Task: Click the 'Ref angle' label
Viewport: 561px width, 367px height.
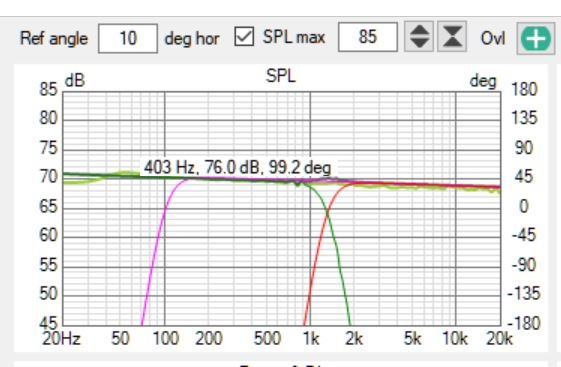Action: tap(54, 39)
